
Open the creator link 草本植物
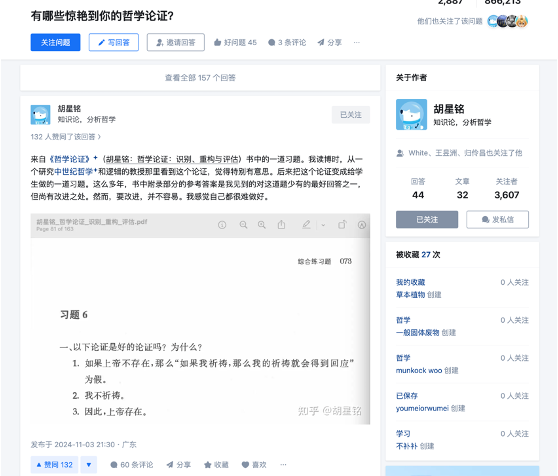(x=410, y=295)
